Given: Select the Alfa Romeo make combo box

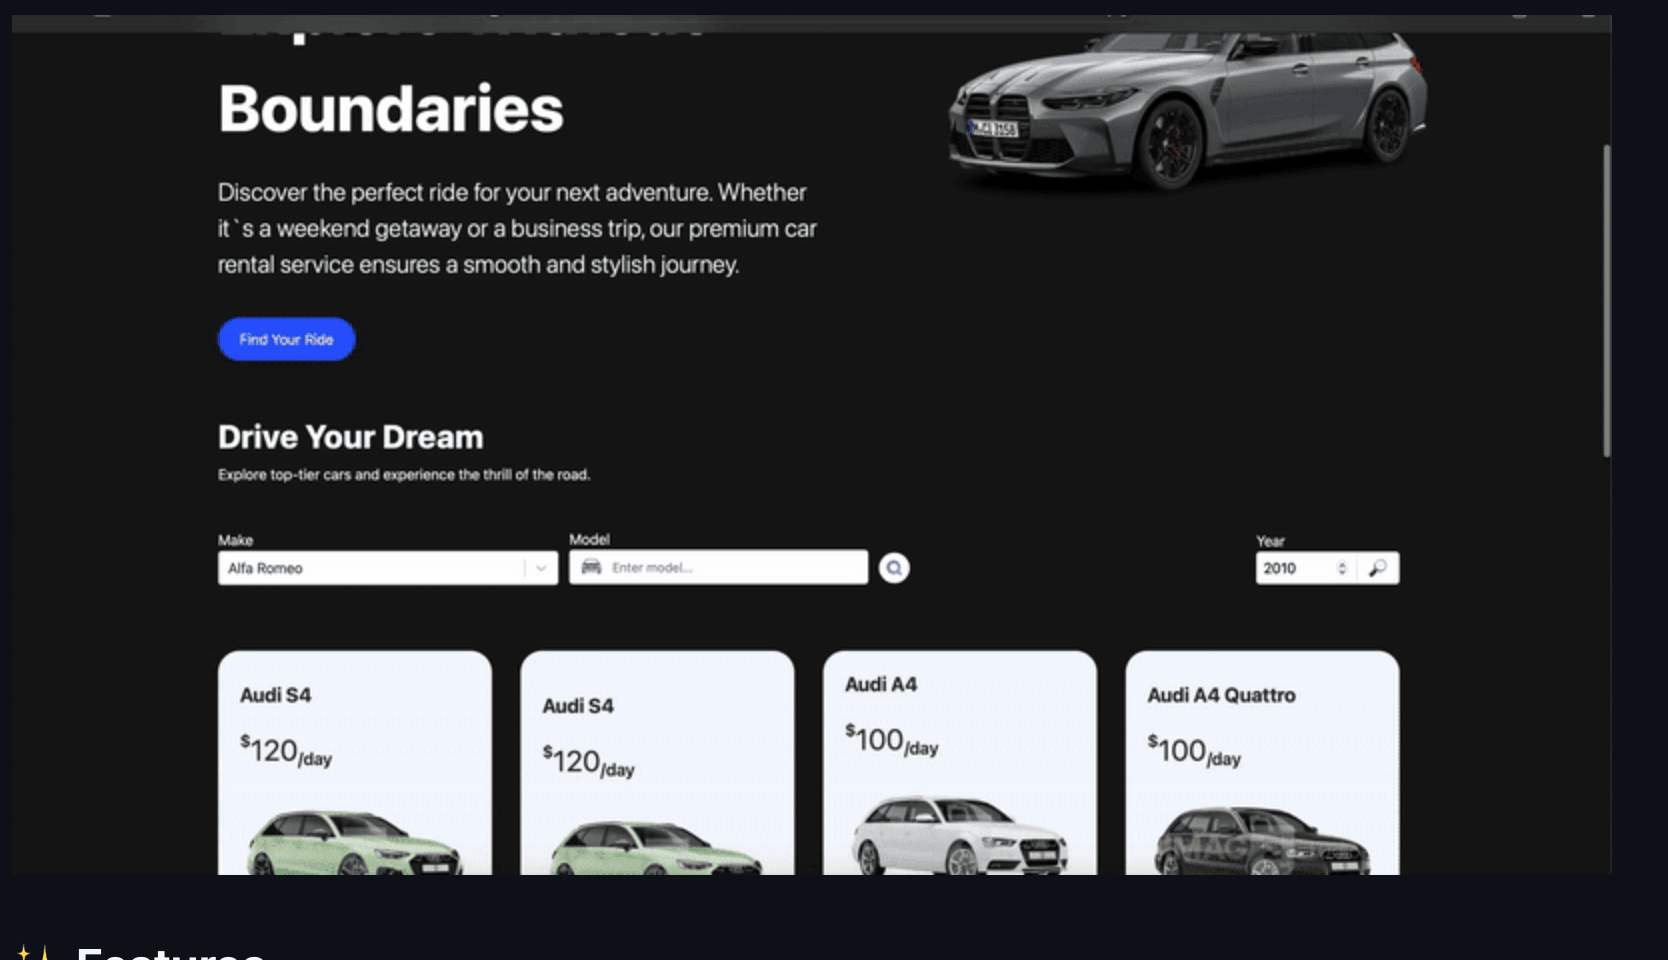Looking at the screenshot, I should 372,568.
